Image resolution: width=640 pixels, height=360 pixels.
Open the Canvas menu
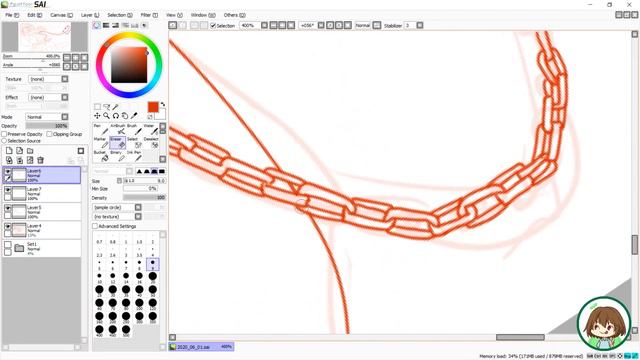pos(62,15)
